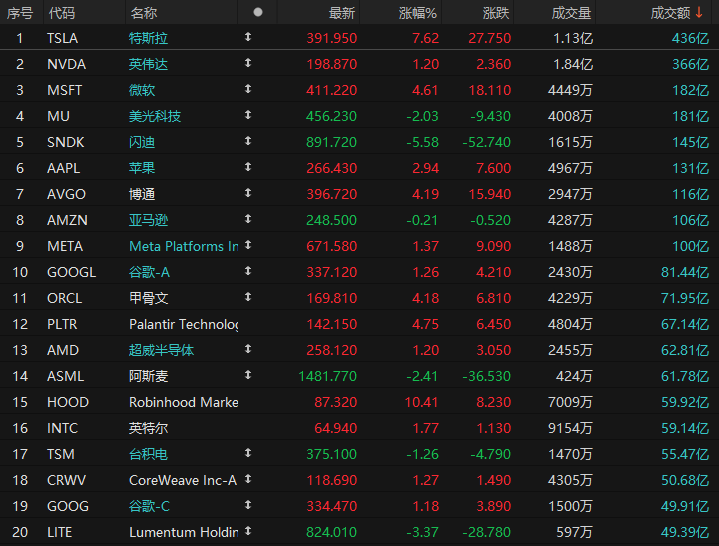719x546 pixels.
Task: Select the 阿斯麦 name cell
Action: (x=148, y=376)
